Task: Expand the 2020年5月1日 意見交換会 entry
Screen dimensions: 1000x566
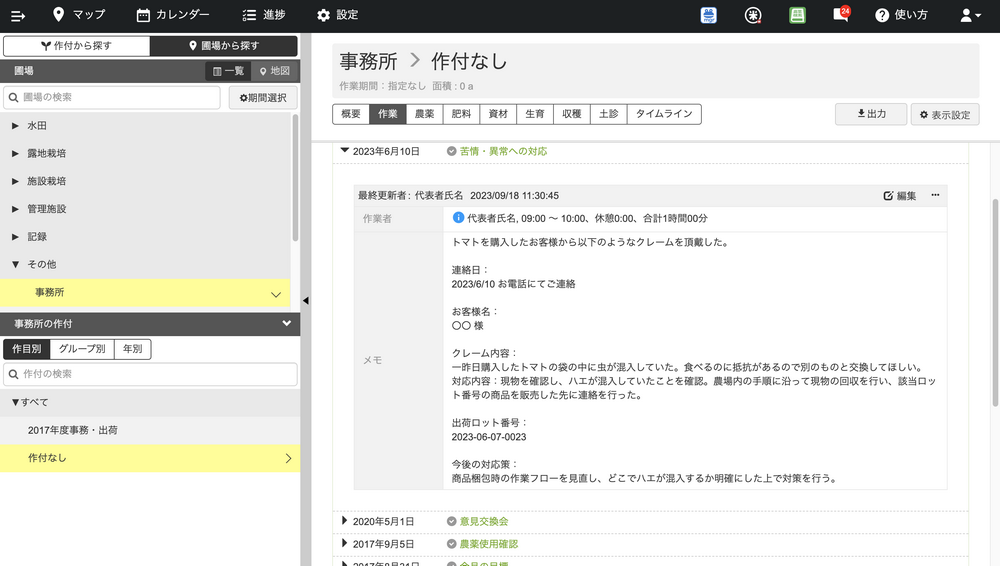Action: (x=345, y=521)
